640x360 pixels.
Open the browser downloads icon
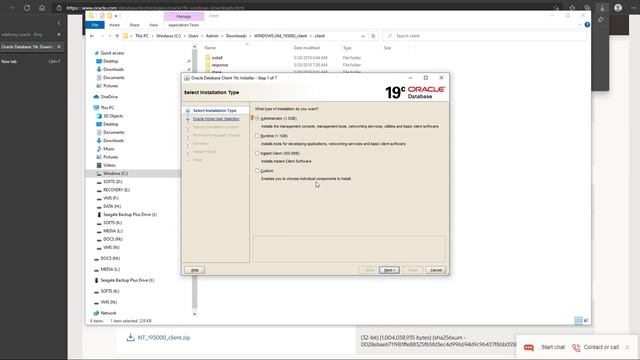[602, 8]
